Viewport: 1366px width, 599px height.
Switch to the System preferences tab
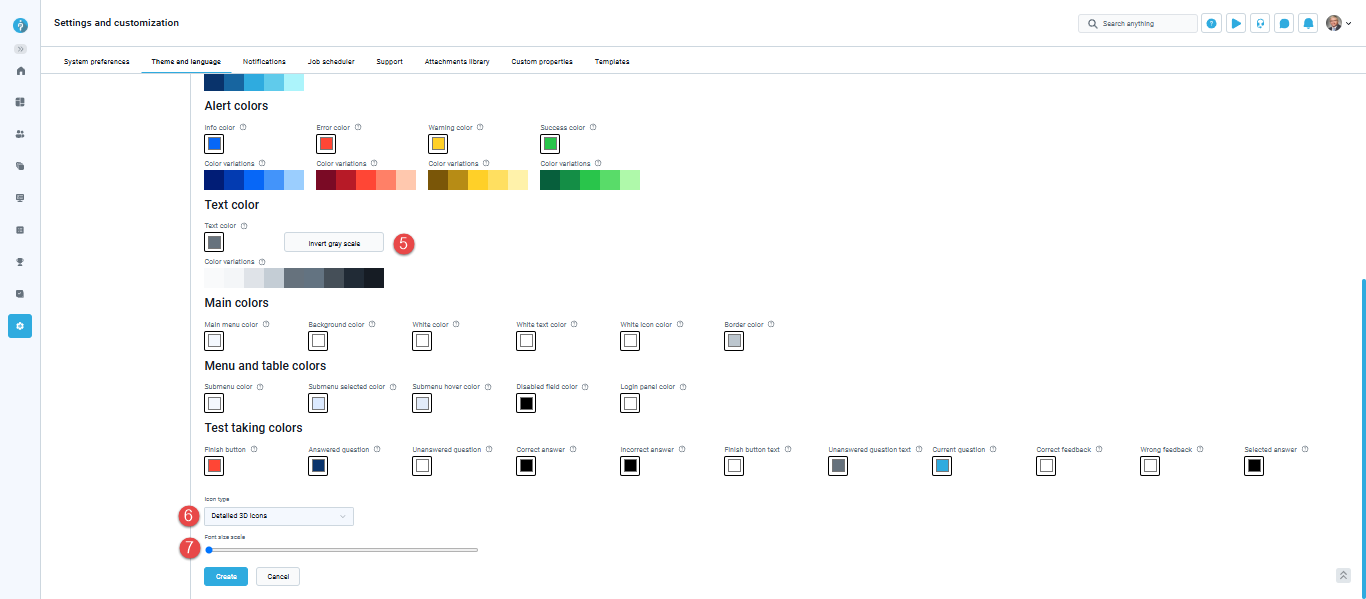click(96, 62)
